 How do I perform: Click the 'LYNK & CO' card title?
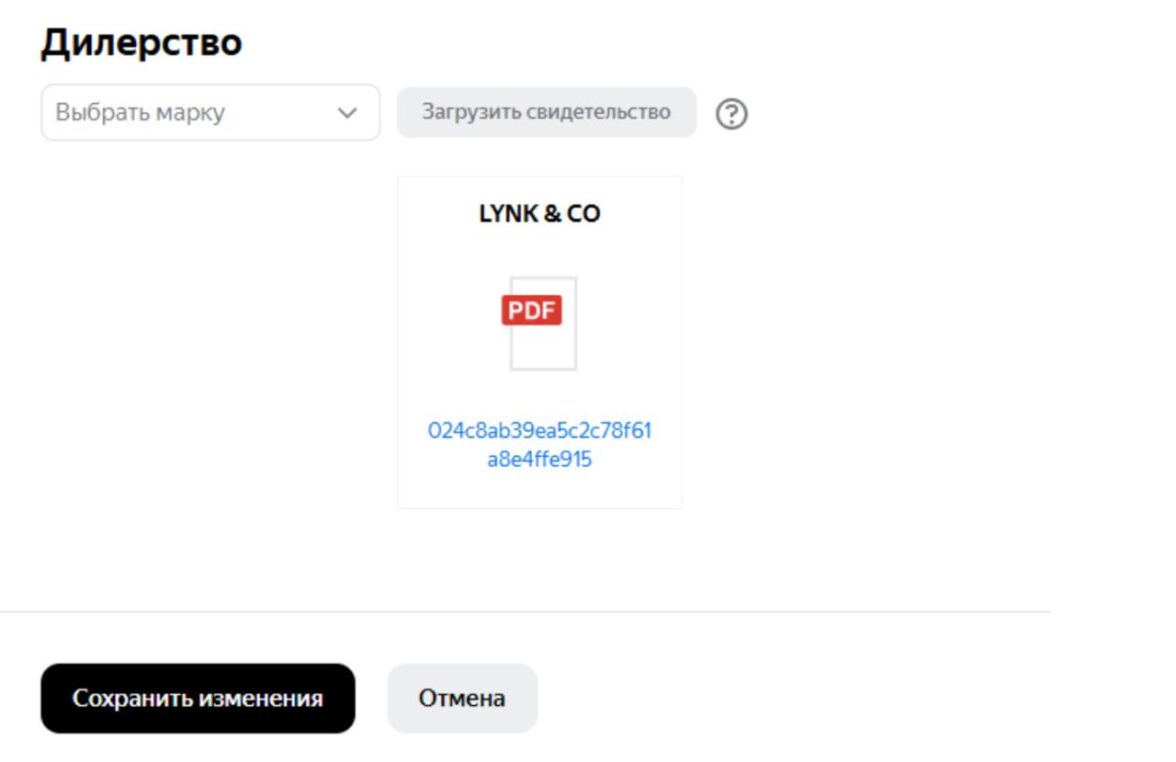tap(539, 214)
